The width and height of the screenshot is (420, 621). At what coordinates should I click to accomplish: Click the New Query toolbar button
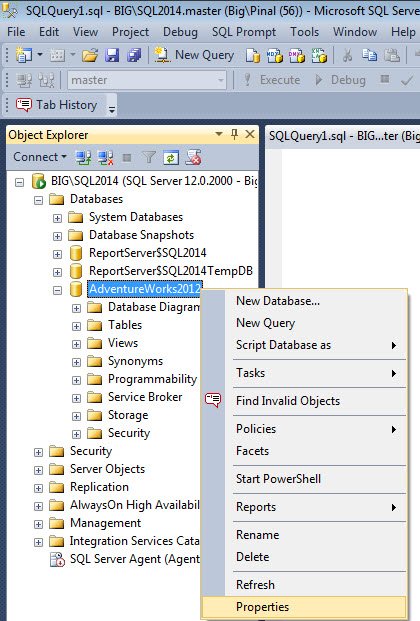click(194, 55)
